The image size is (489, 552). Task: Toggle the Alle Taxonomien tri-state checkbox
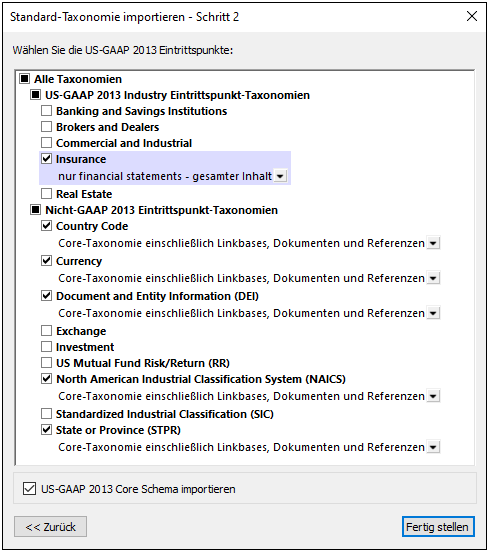(25, 79)
